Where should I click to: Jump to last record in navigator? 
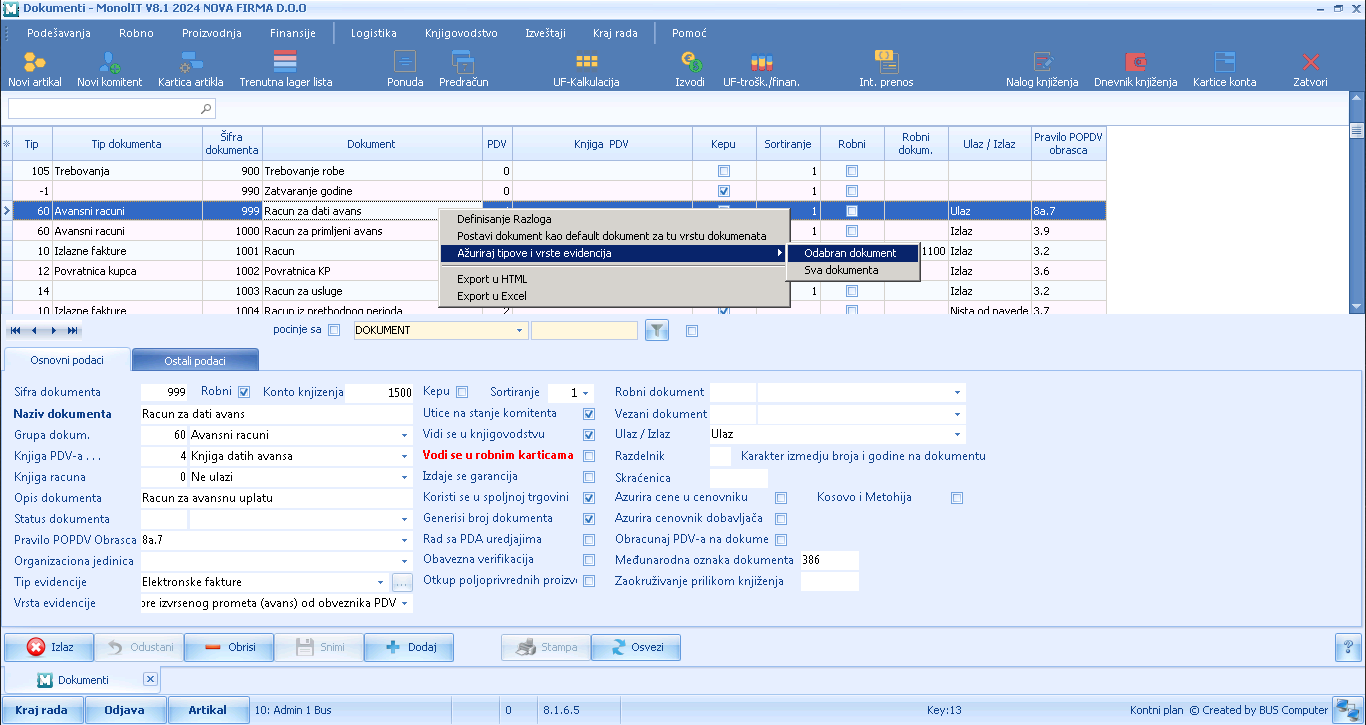coord(73,330)
